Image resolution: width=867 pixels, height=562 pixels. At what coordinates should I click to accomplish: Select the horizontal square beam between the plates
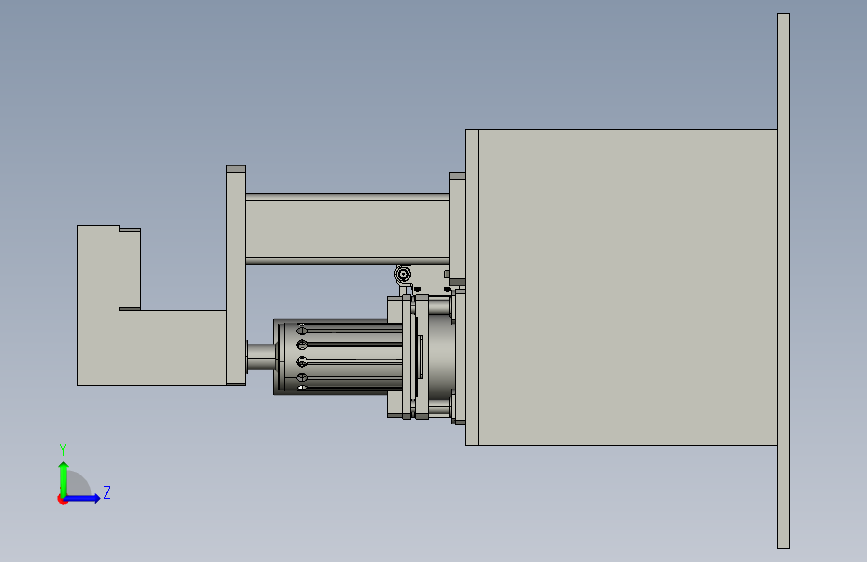pos(347,228)
